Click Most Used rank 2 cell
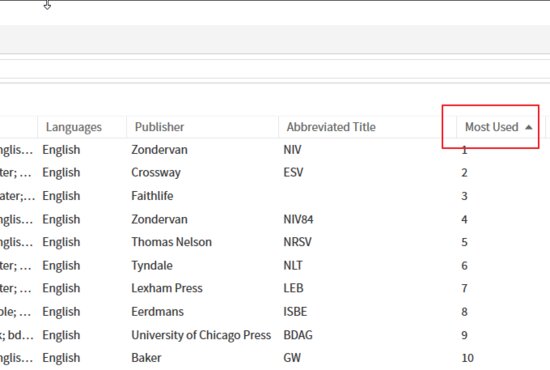 click(x=464, y=173)
